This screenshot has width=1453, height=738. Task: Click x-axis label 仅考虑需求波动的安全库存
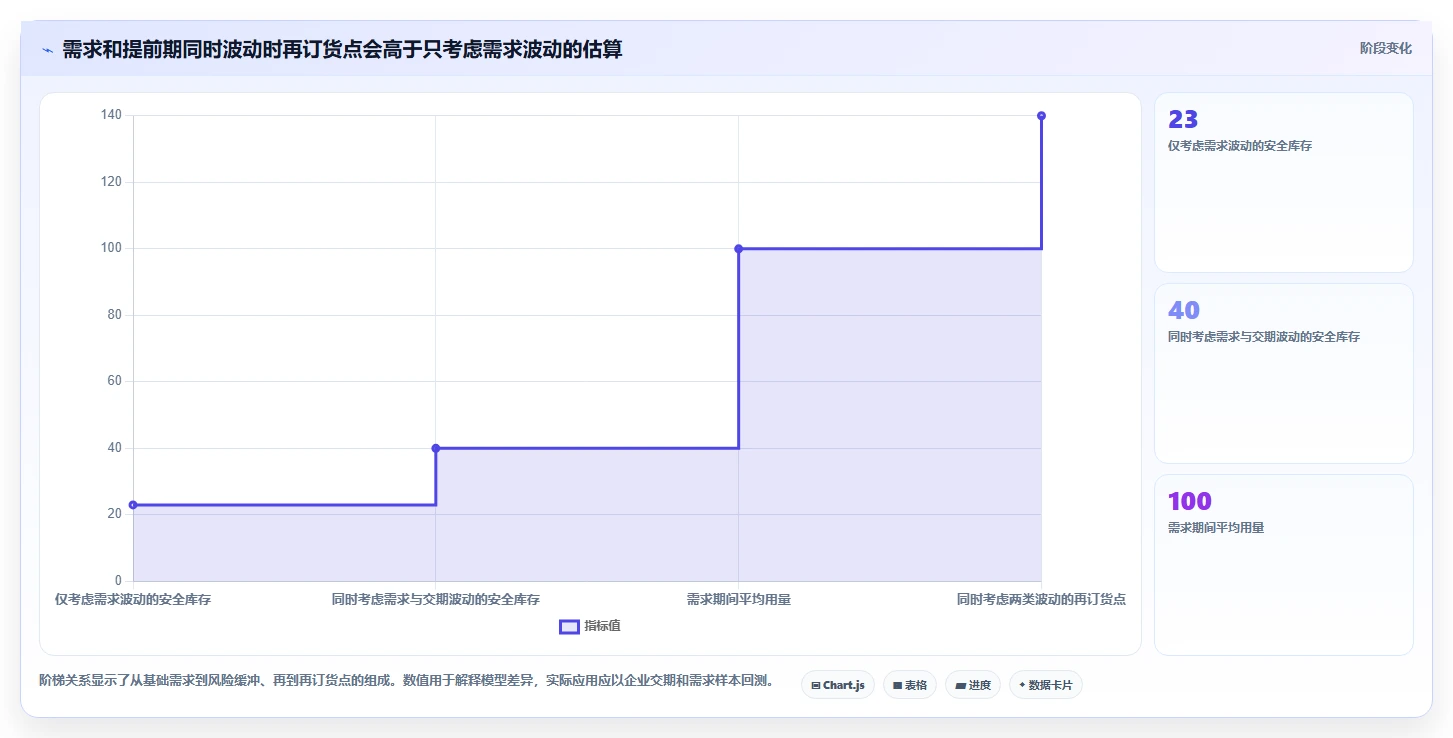coord(133,600)
